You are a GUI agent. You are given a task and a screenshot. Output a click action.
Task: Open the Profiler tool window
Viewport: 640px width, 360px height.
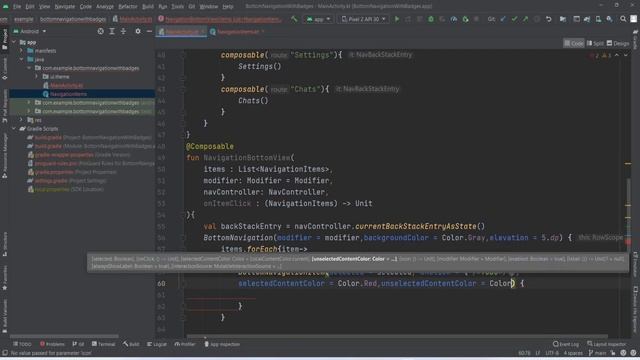coord(185,344)
